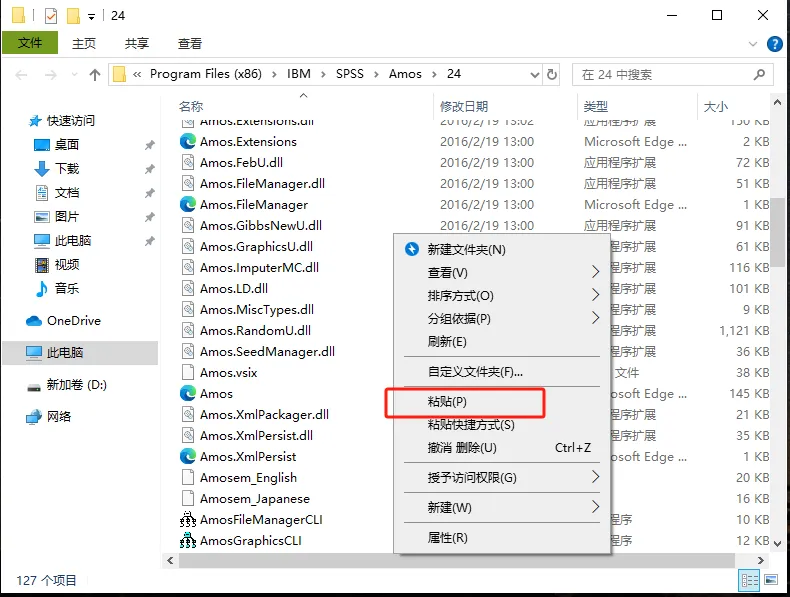790x597 pixels.
Task: Click the refresh icon beside address bar
Action: pyautogui.click(x=552, y=75)
